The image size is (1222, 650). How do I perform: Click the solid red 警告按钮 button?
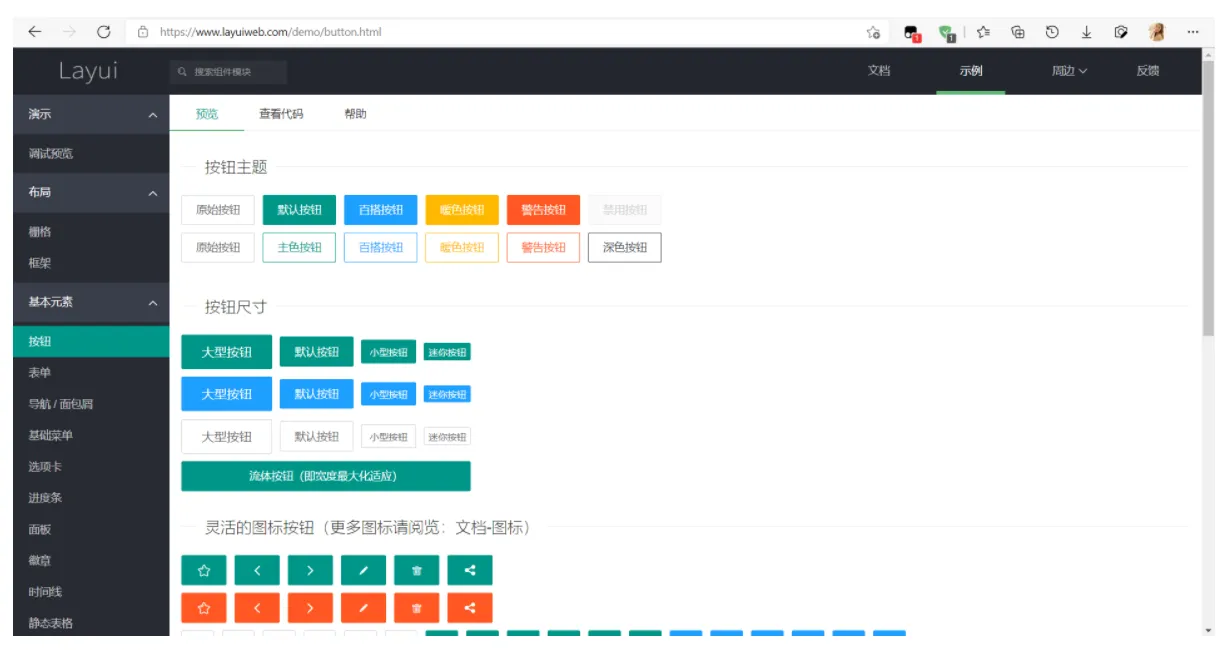tap(543, 210)
